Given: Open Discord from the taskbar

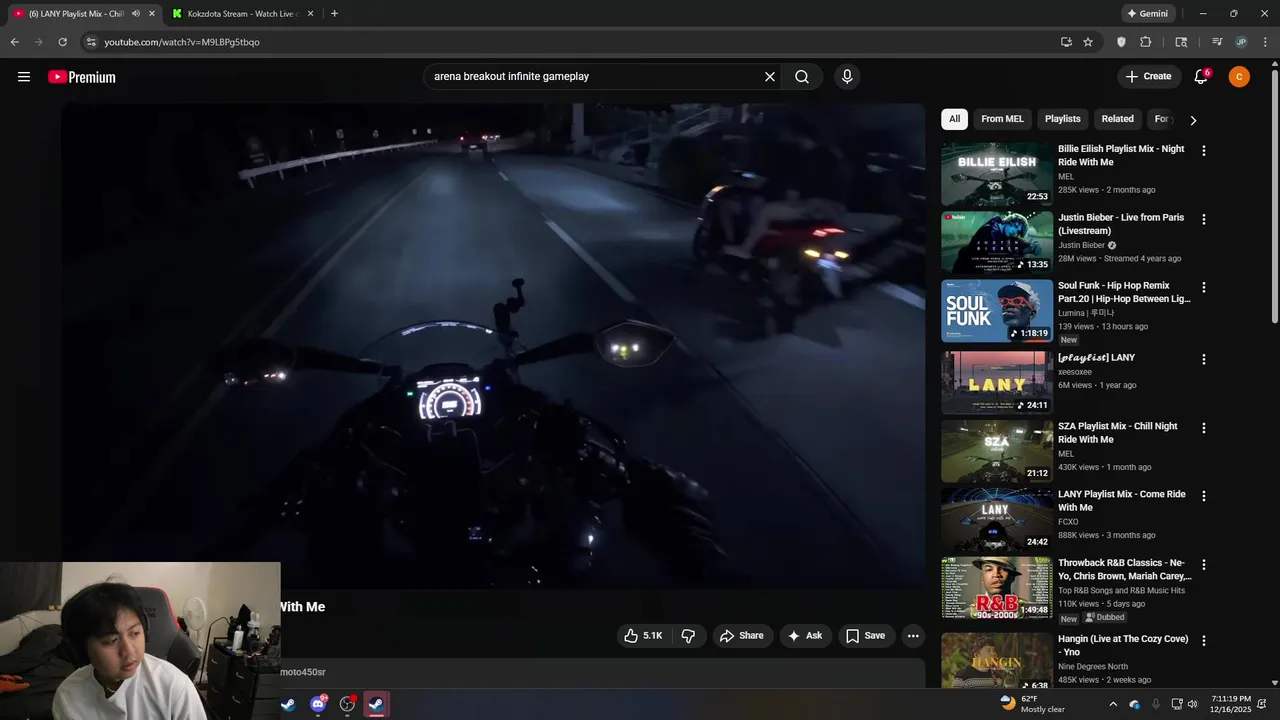Looking at the screenshot, I should (x=318, y=704).
